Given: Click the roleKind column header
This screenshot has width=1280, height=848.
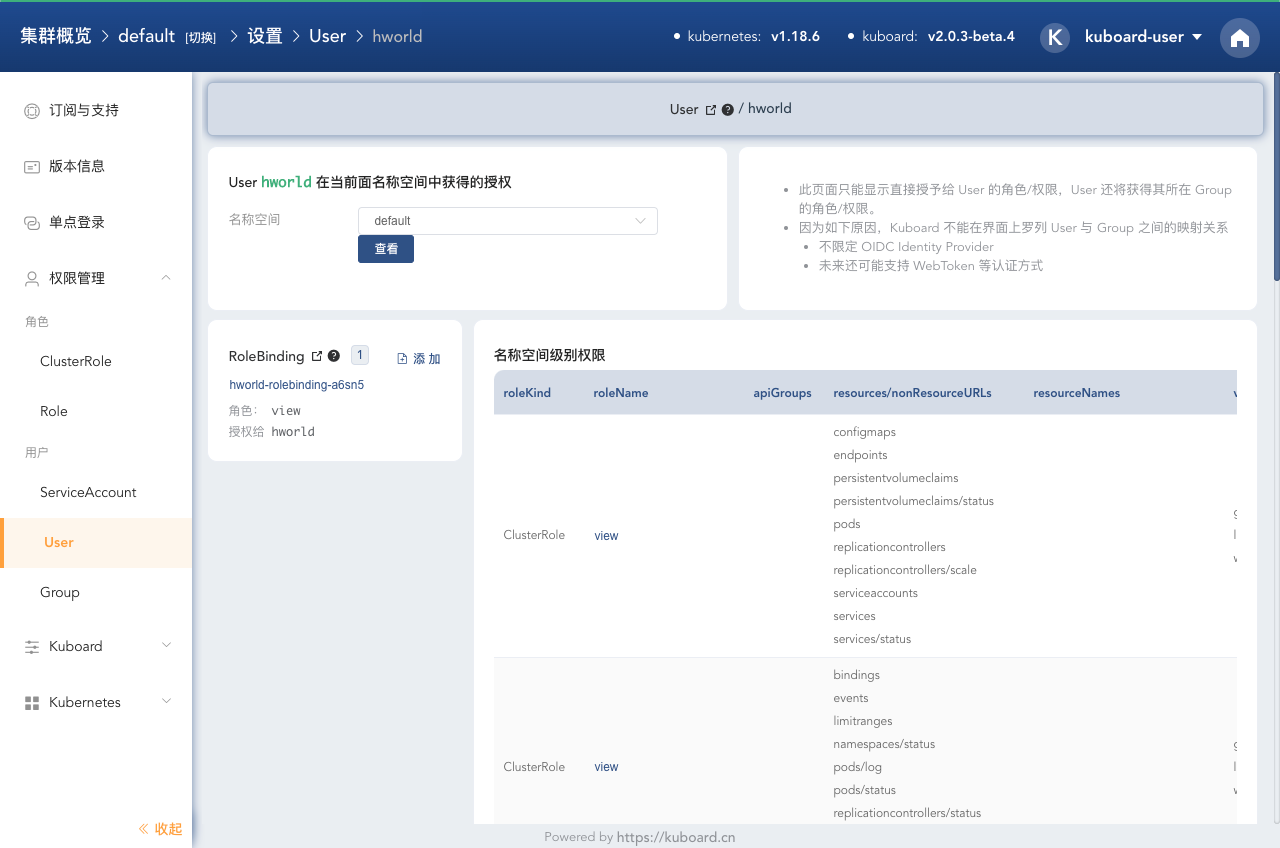Looking at the screenshot, I should [527, 393].
